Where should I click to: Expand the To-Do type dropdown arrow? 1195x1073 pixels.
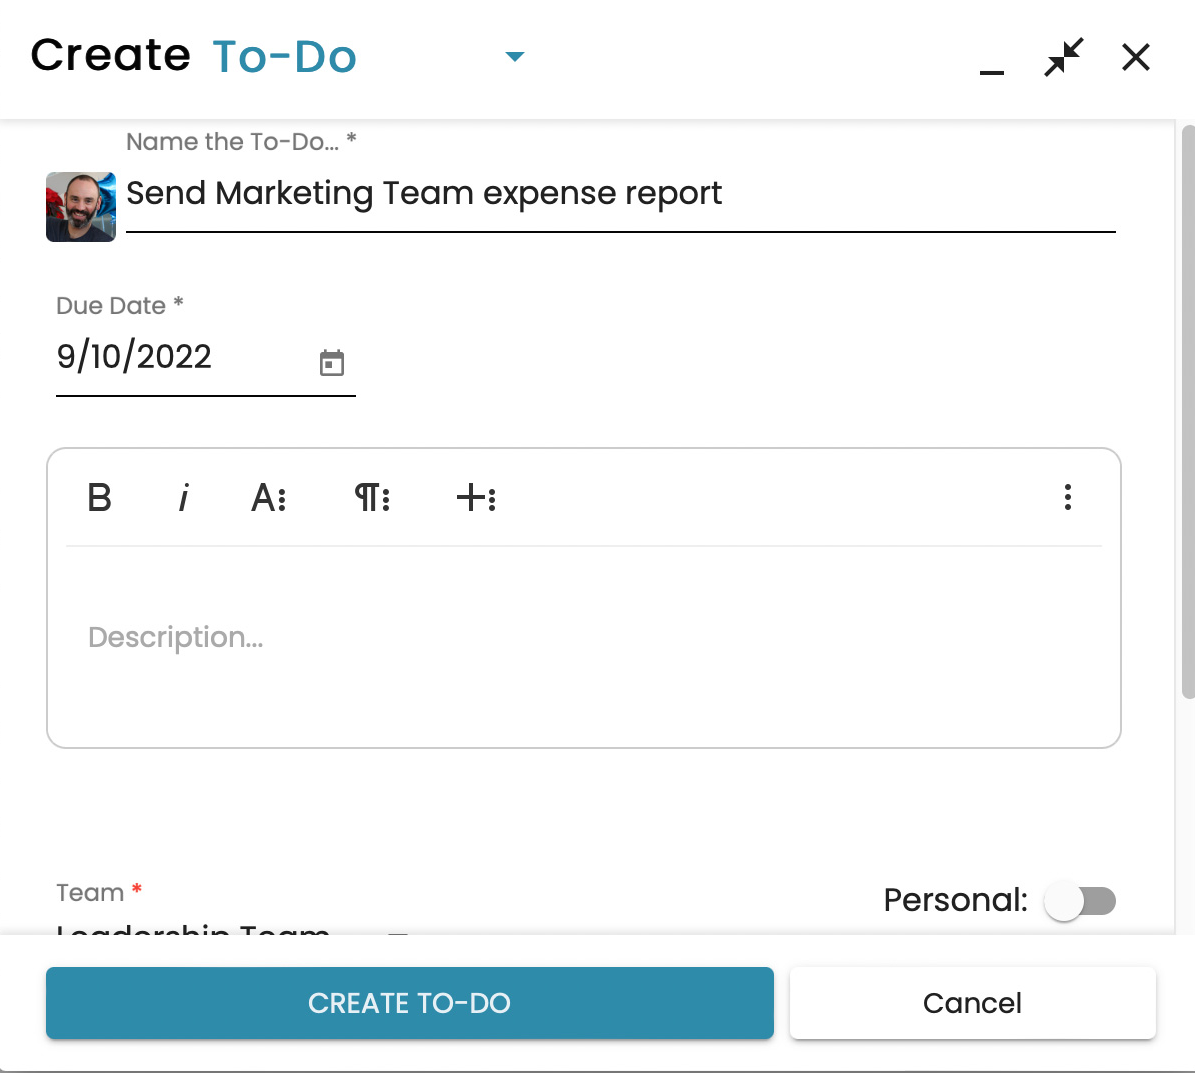[515, 57]
